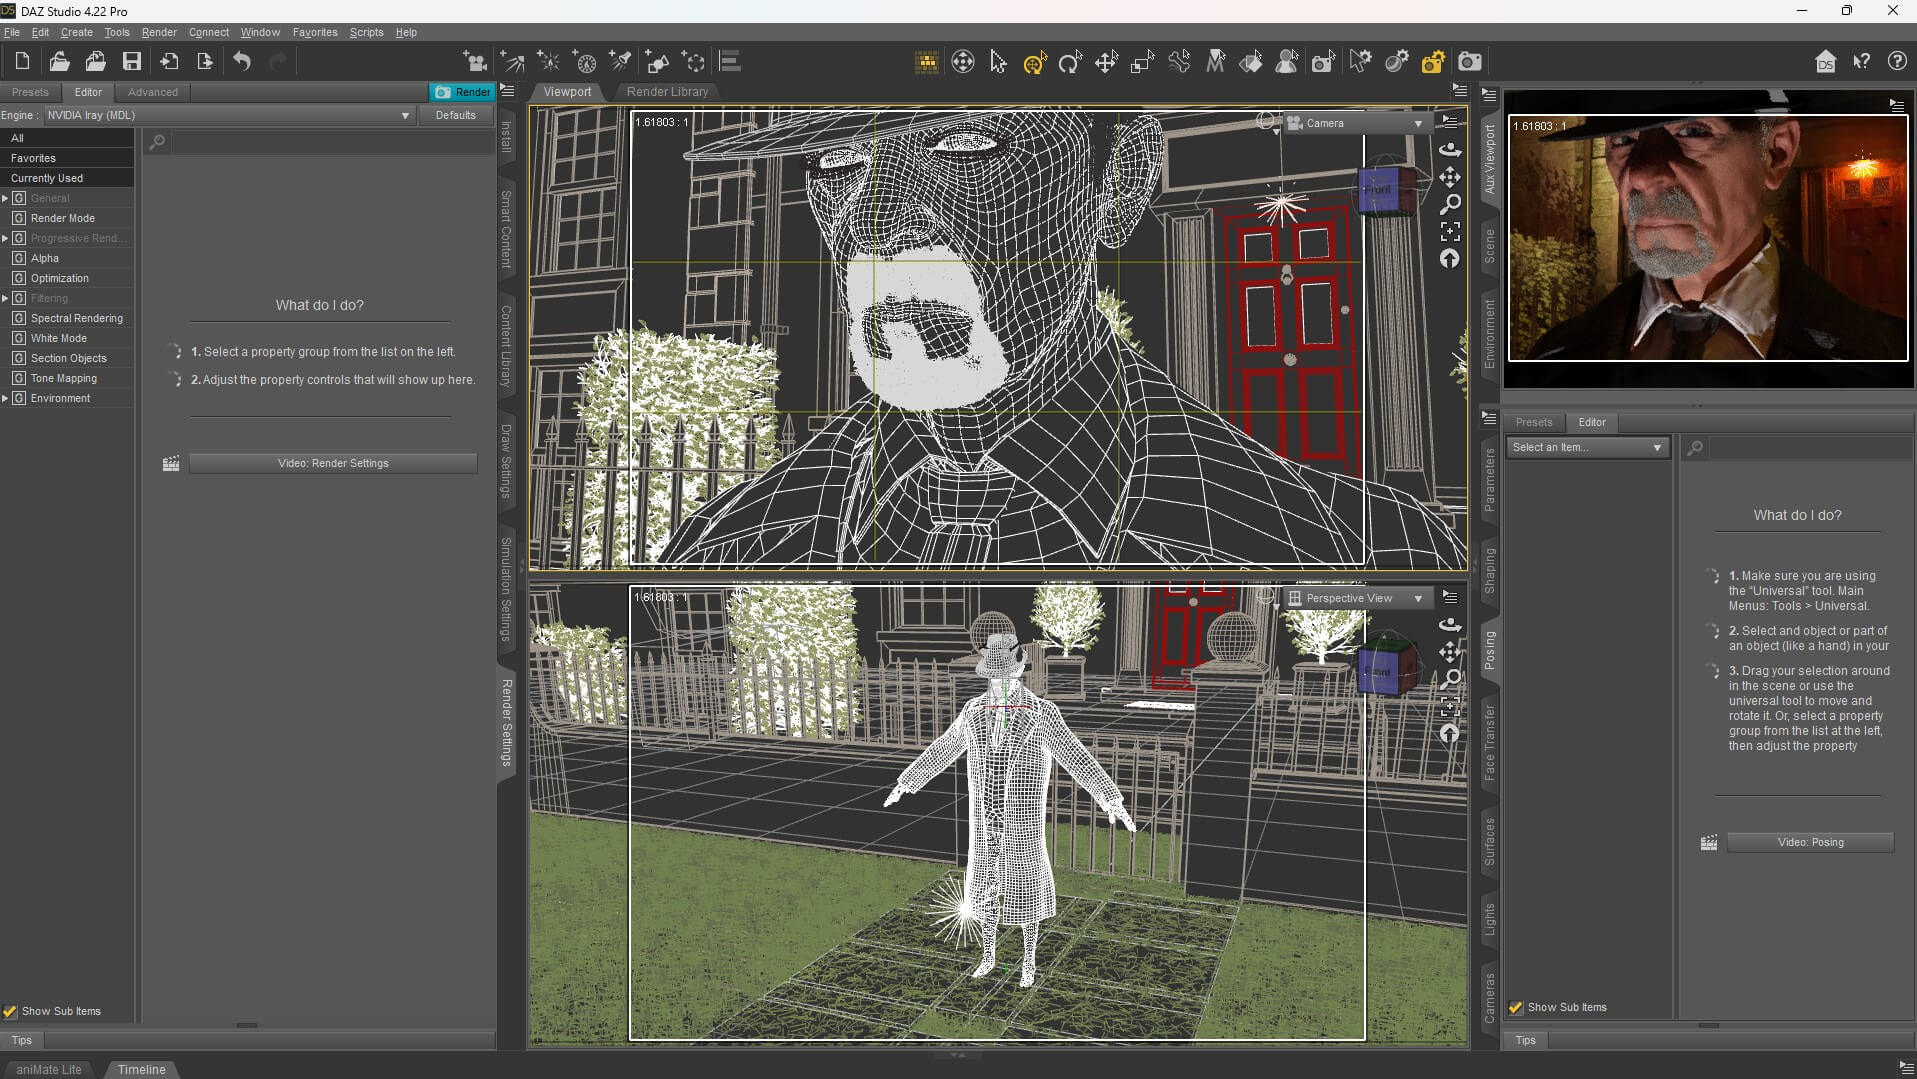Open the Timeline tab at bottom

(x=141, y=1069)
